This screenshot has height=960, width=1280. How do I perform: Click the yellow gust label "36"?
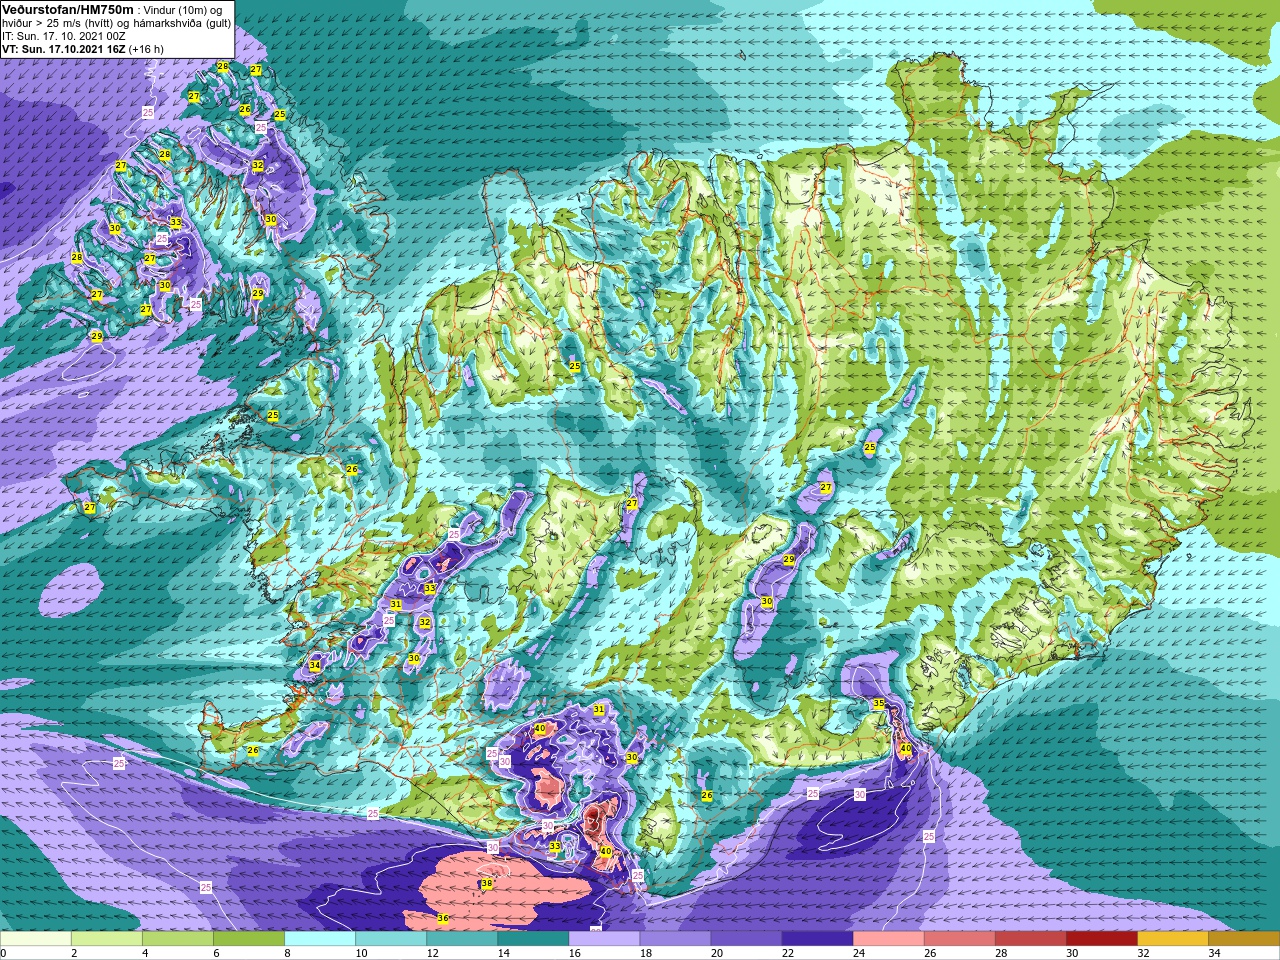443,918
